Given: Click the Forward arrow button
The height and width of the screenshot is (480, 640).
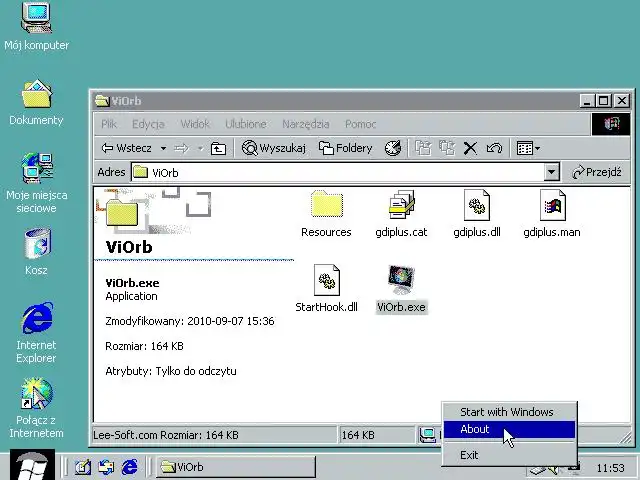Looking at the screenshot, I should point(182,148).
